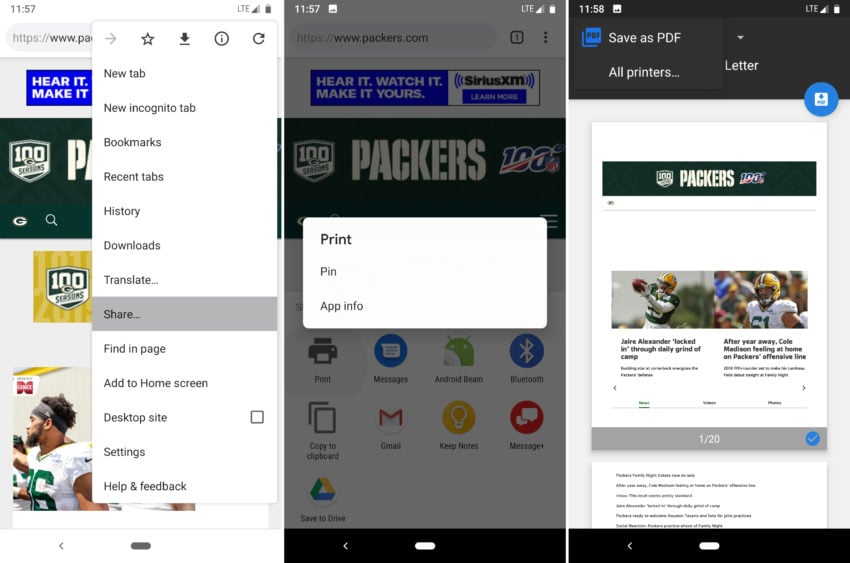Screen dimensions: 850x563
Task: Tap App info in the Print popup
Action: (x=424, y=306)
